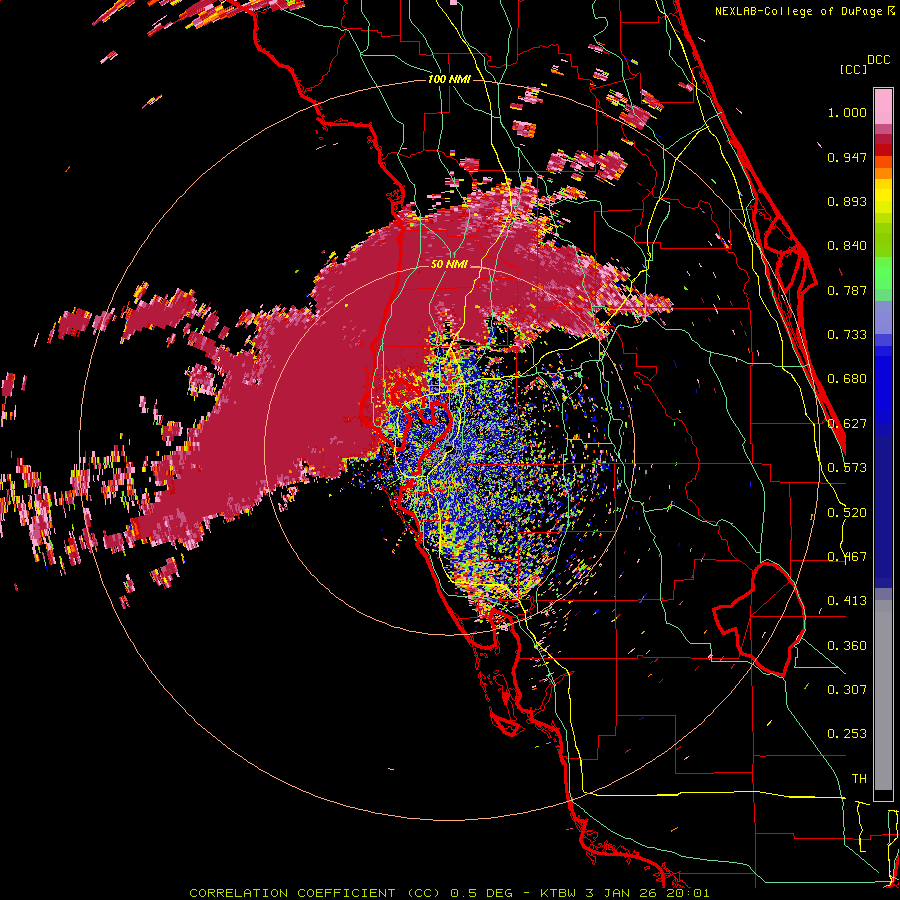Pick the bright green band on color bar

[x=883, y=273]
